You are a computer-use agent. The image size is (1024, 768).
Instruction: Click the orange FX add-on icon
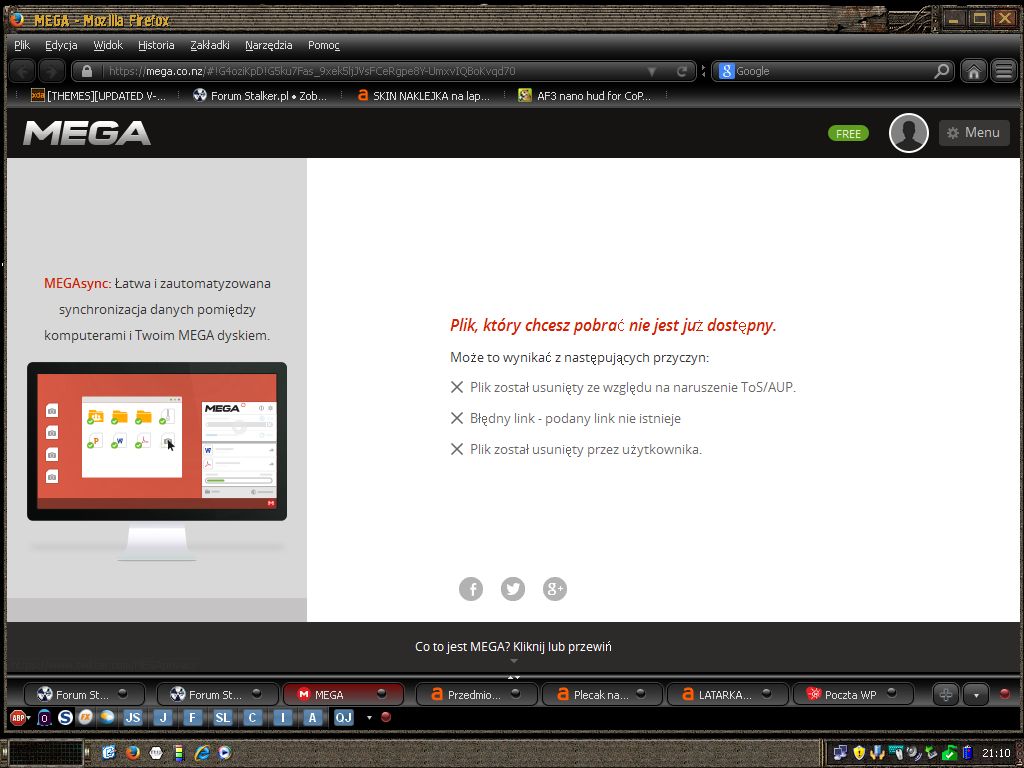coord(86,717)
